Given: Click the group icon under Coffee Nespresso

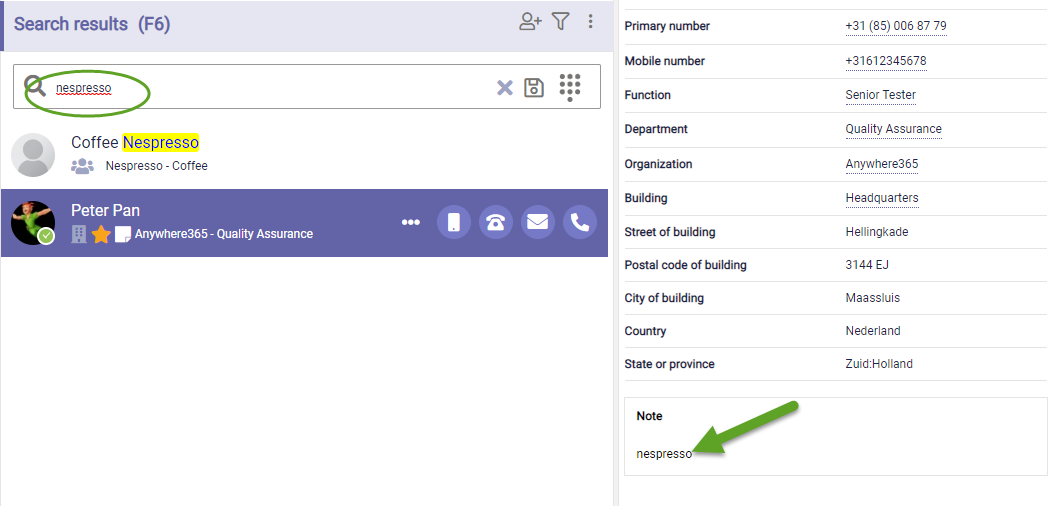Looking at the screenshot, I should pos(82,166).
